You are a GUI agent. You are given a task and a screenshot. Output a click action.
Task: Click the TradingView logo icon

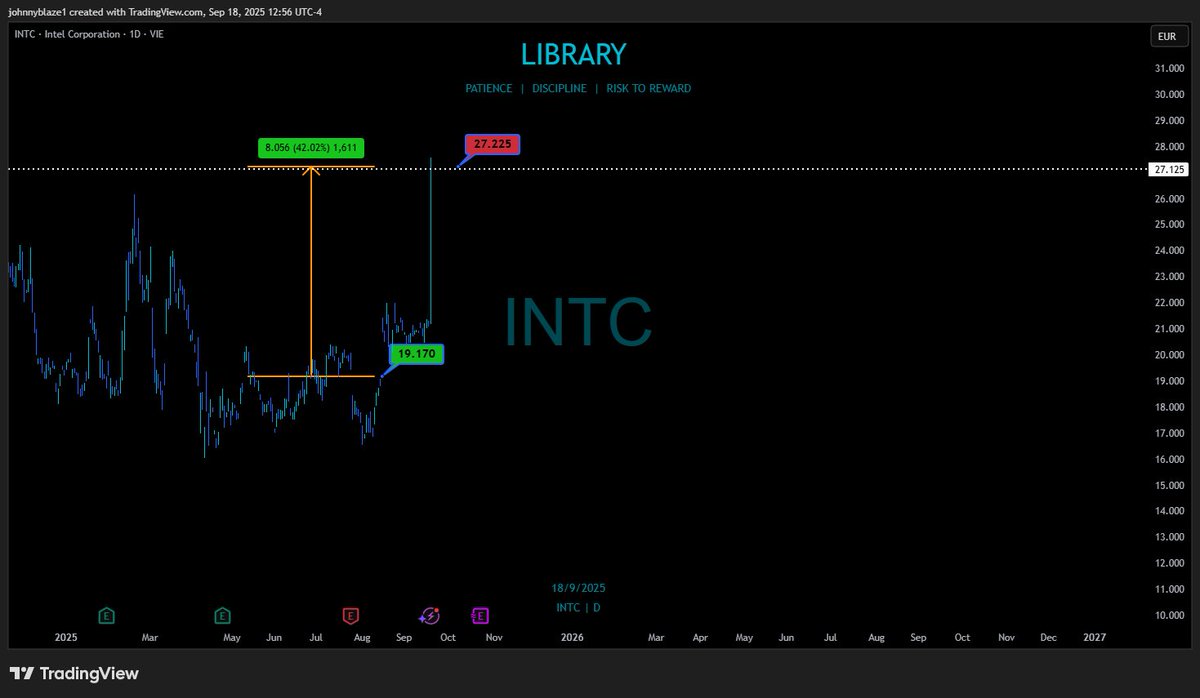pyautogui.click(x=22, y=673)
